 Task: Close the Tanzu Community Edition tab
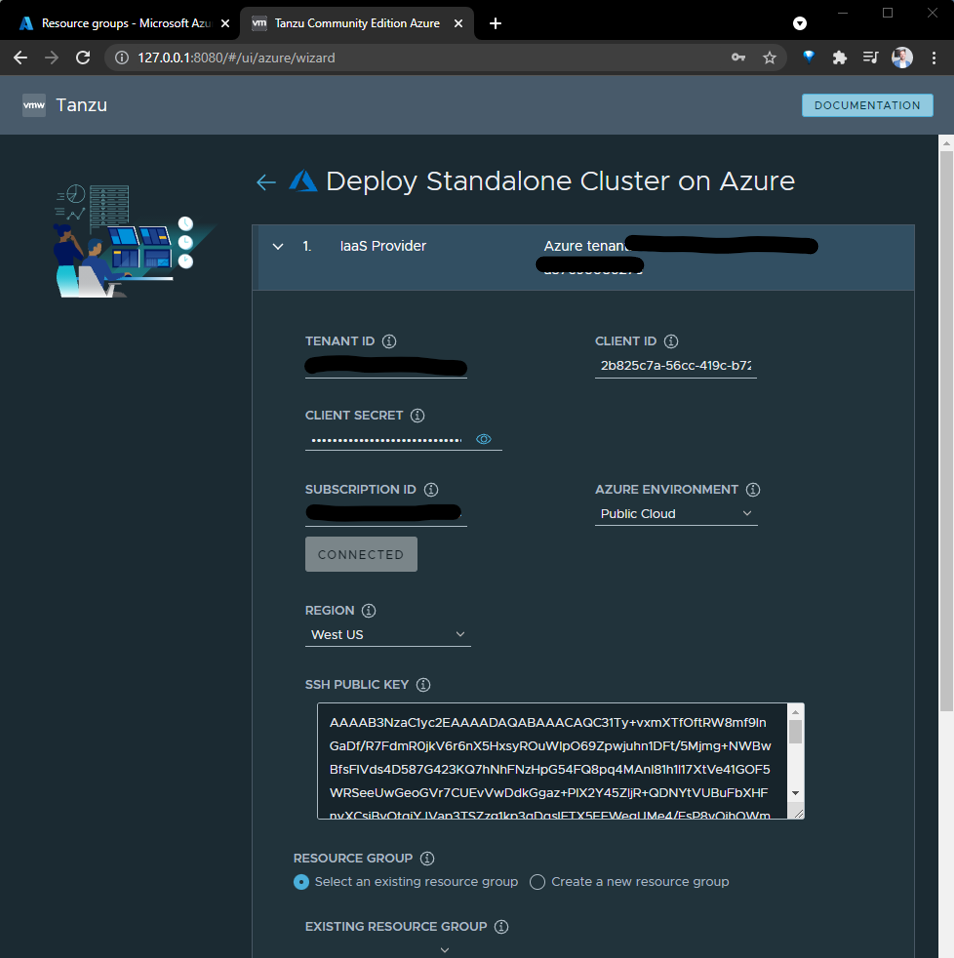[x=458, y=23]
